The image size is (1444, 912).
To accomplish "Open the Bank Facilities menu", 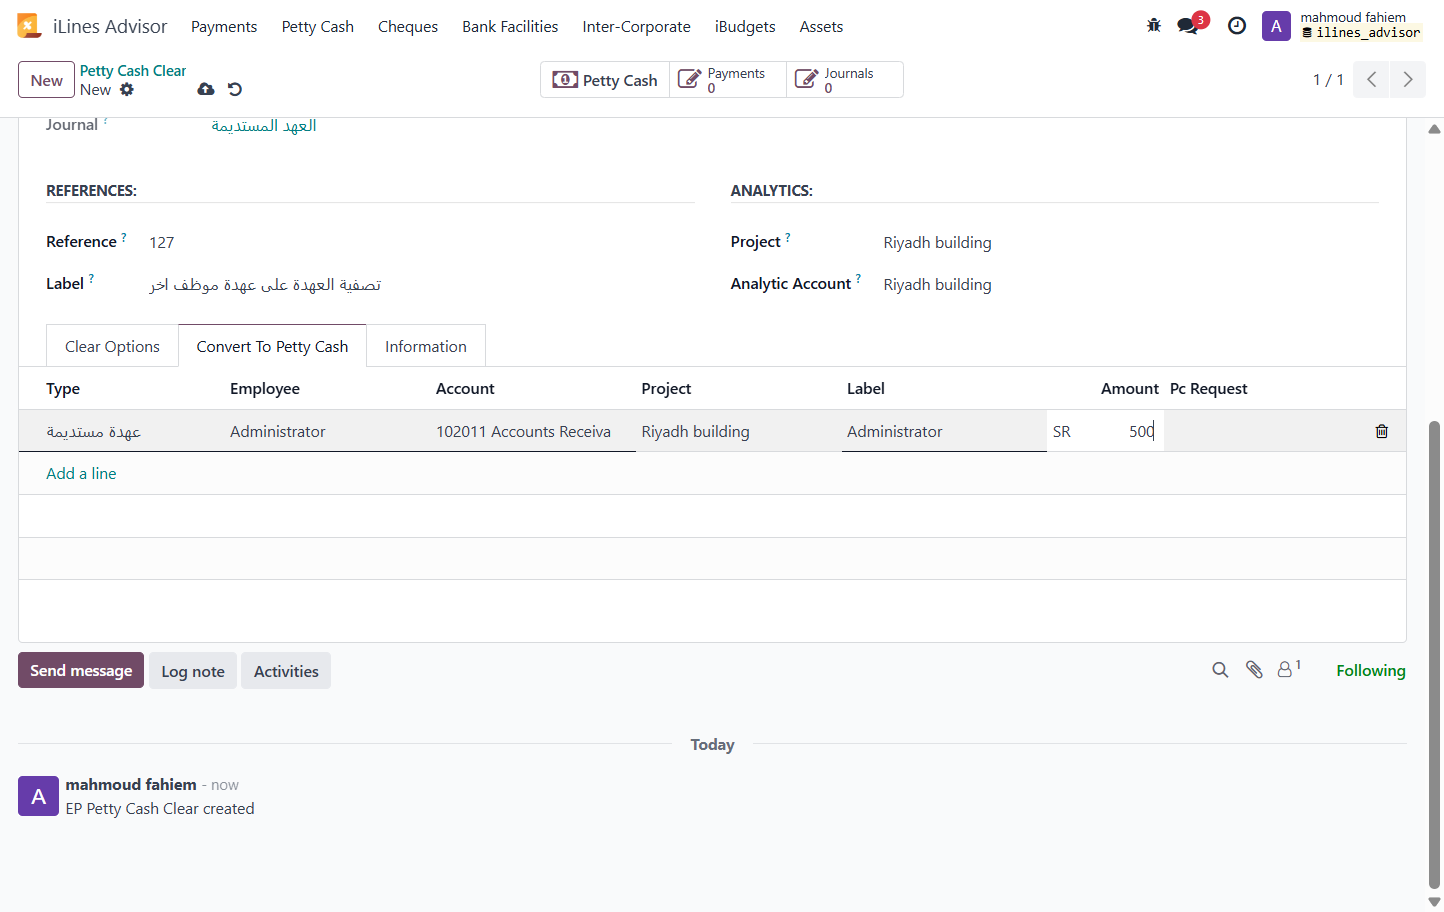I will tap(510, 27).
